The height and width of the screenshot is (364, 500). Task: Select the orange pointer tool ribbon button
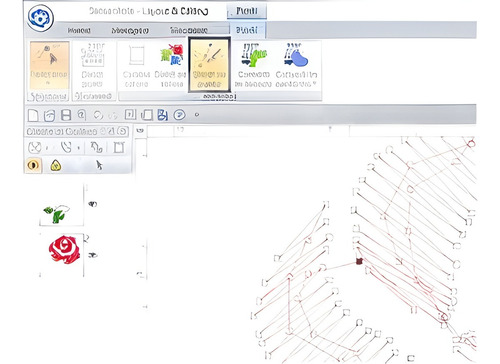[49, 65]
